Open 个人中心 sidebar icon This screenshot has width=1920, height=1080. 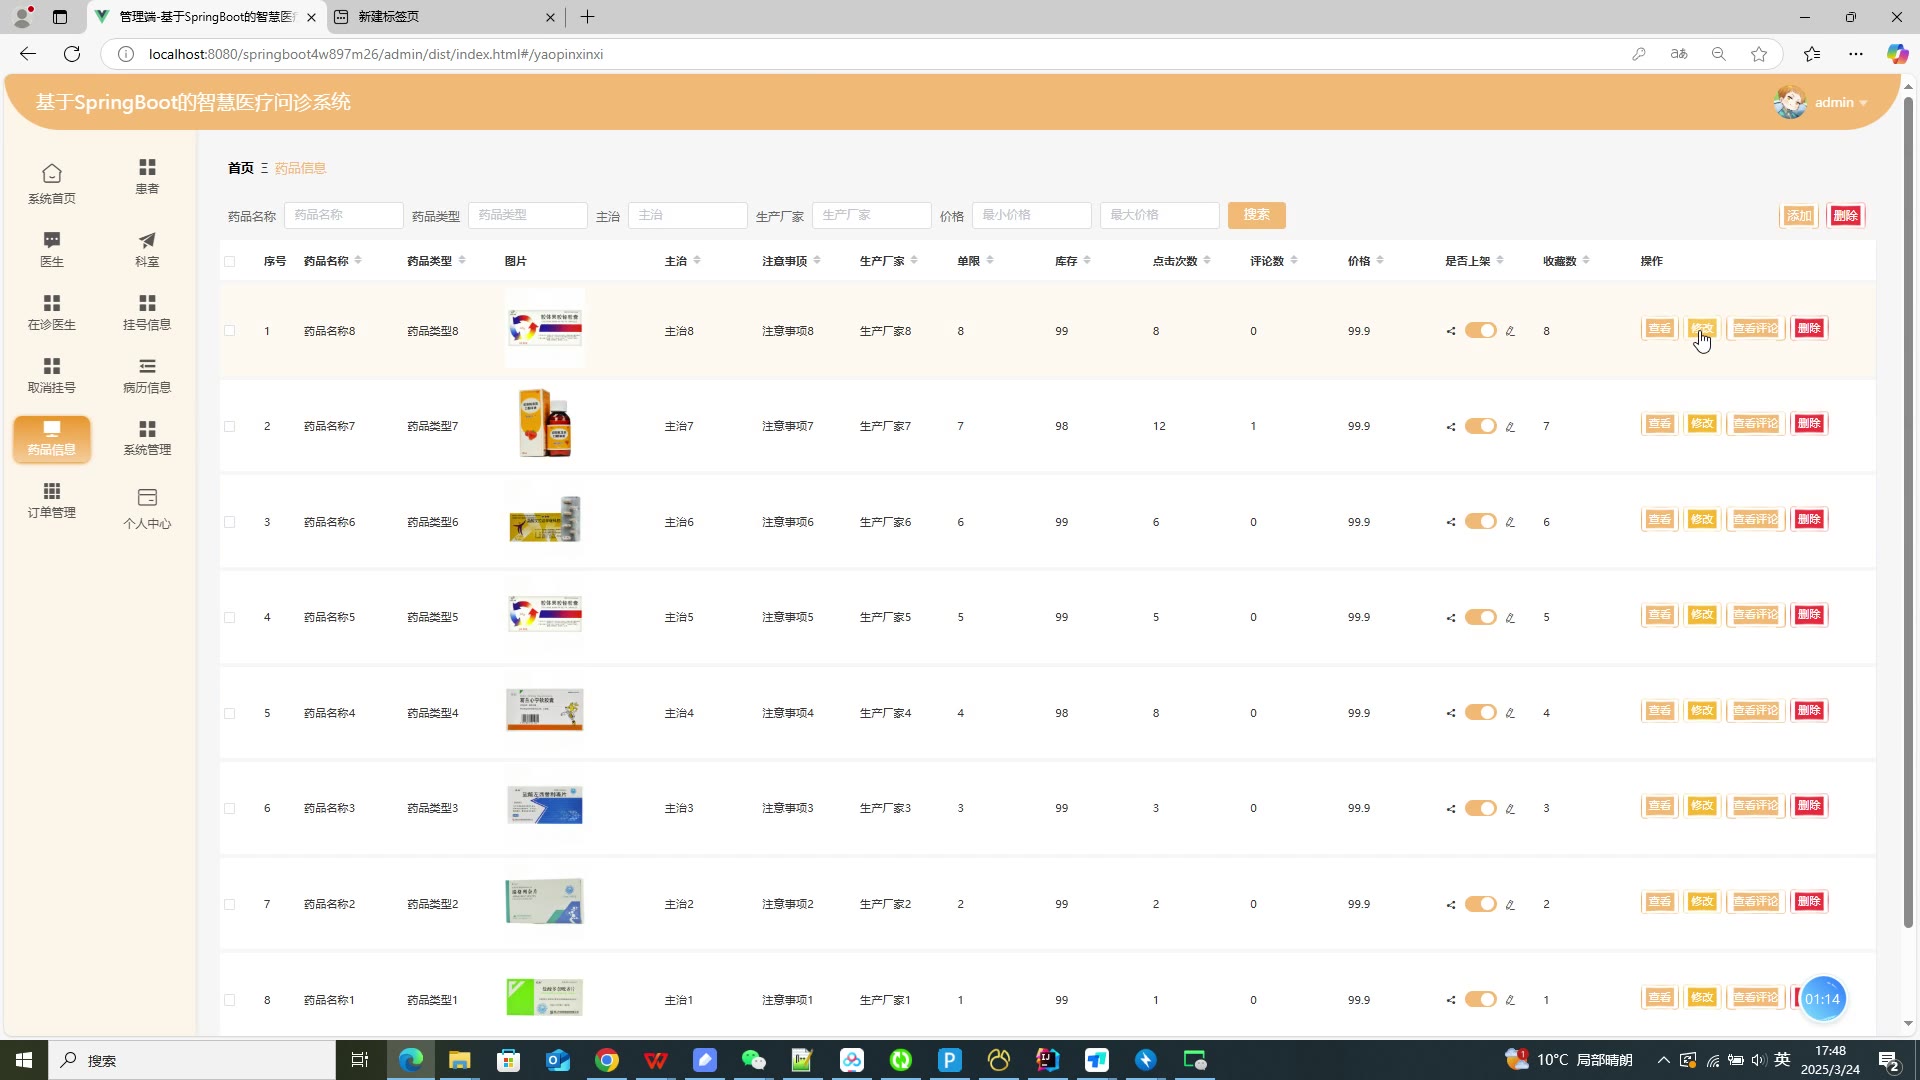147,507
